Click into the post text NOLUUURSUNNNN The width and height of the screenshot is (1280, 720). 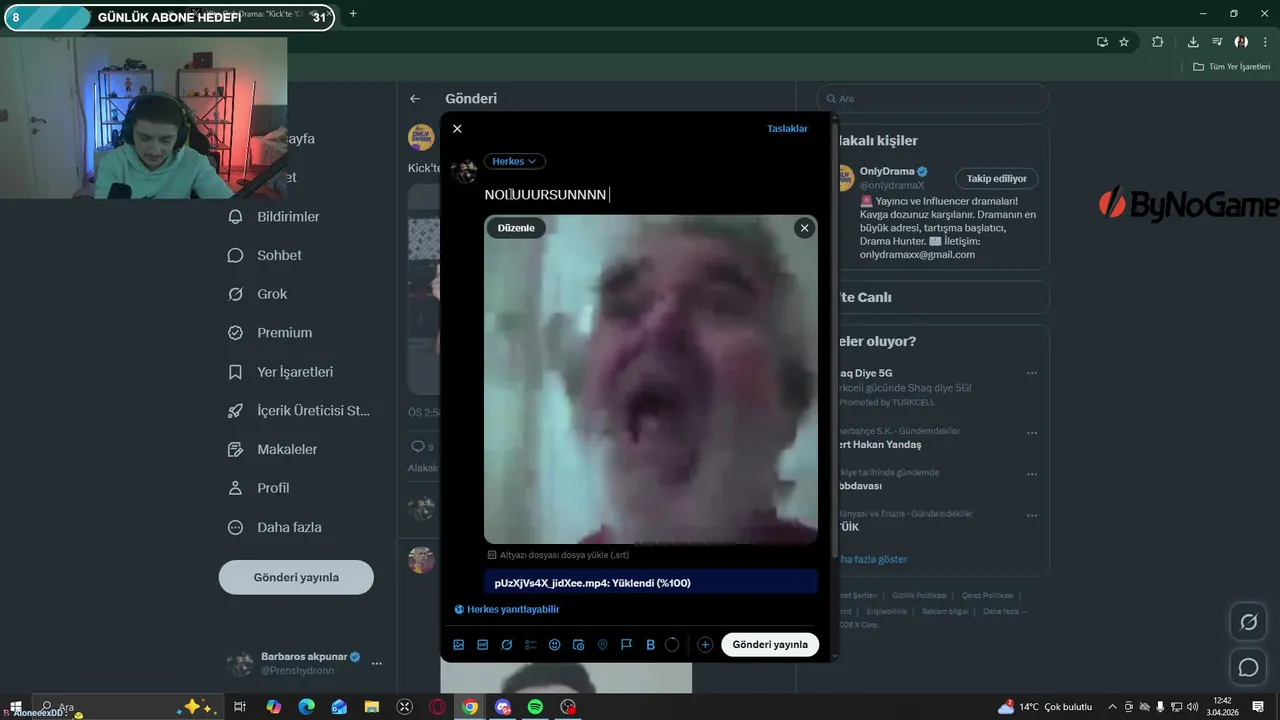(545, 195)
